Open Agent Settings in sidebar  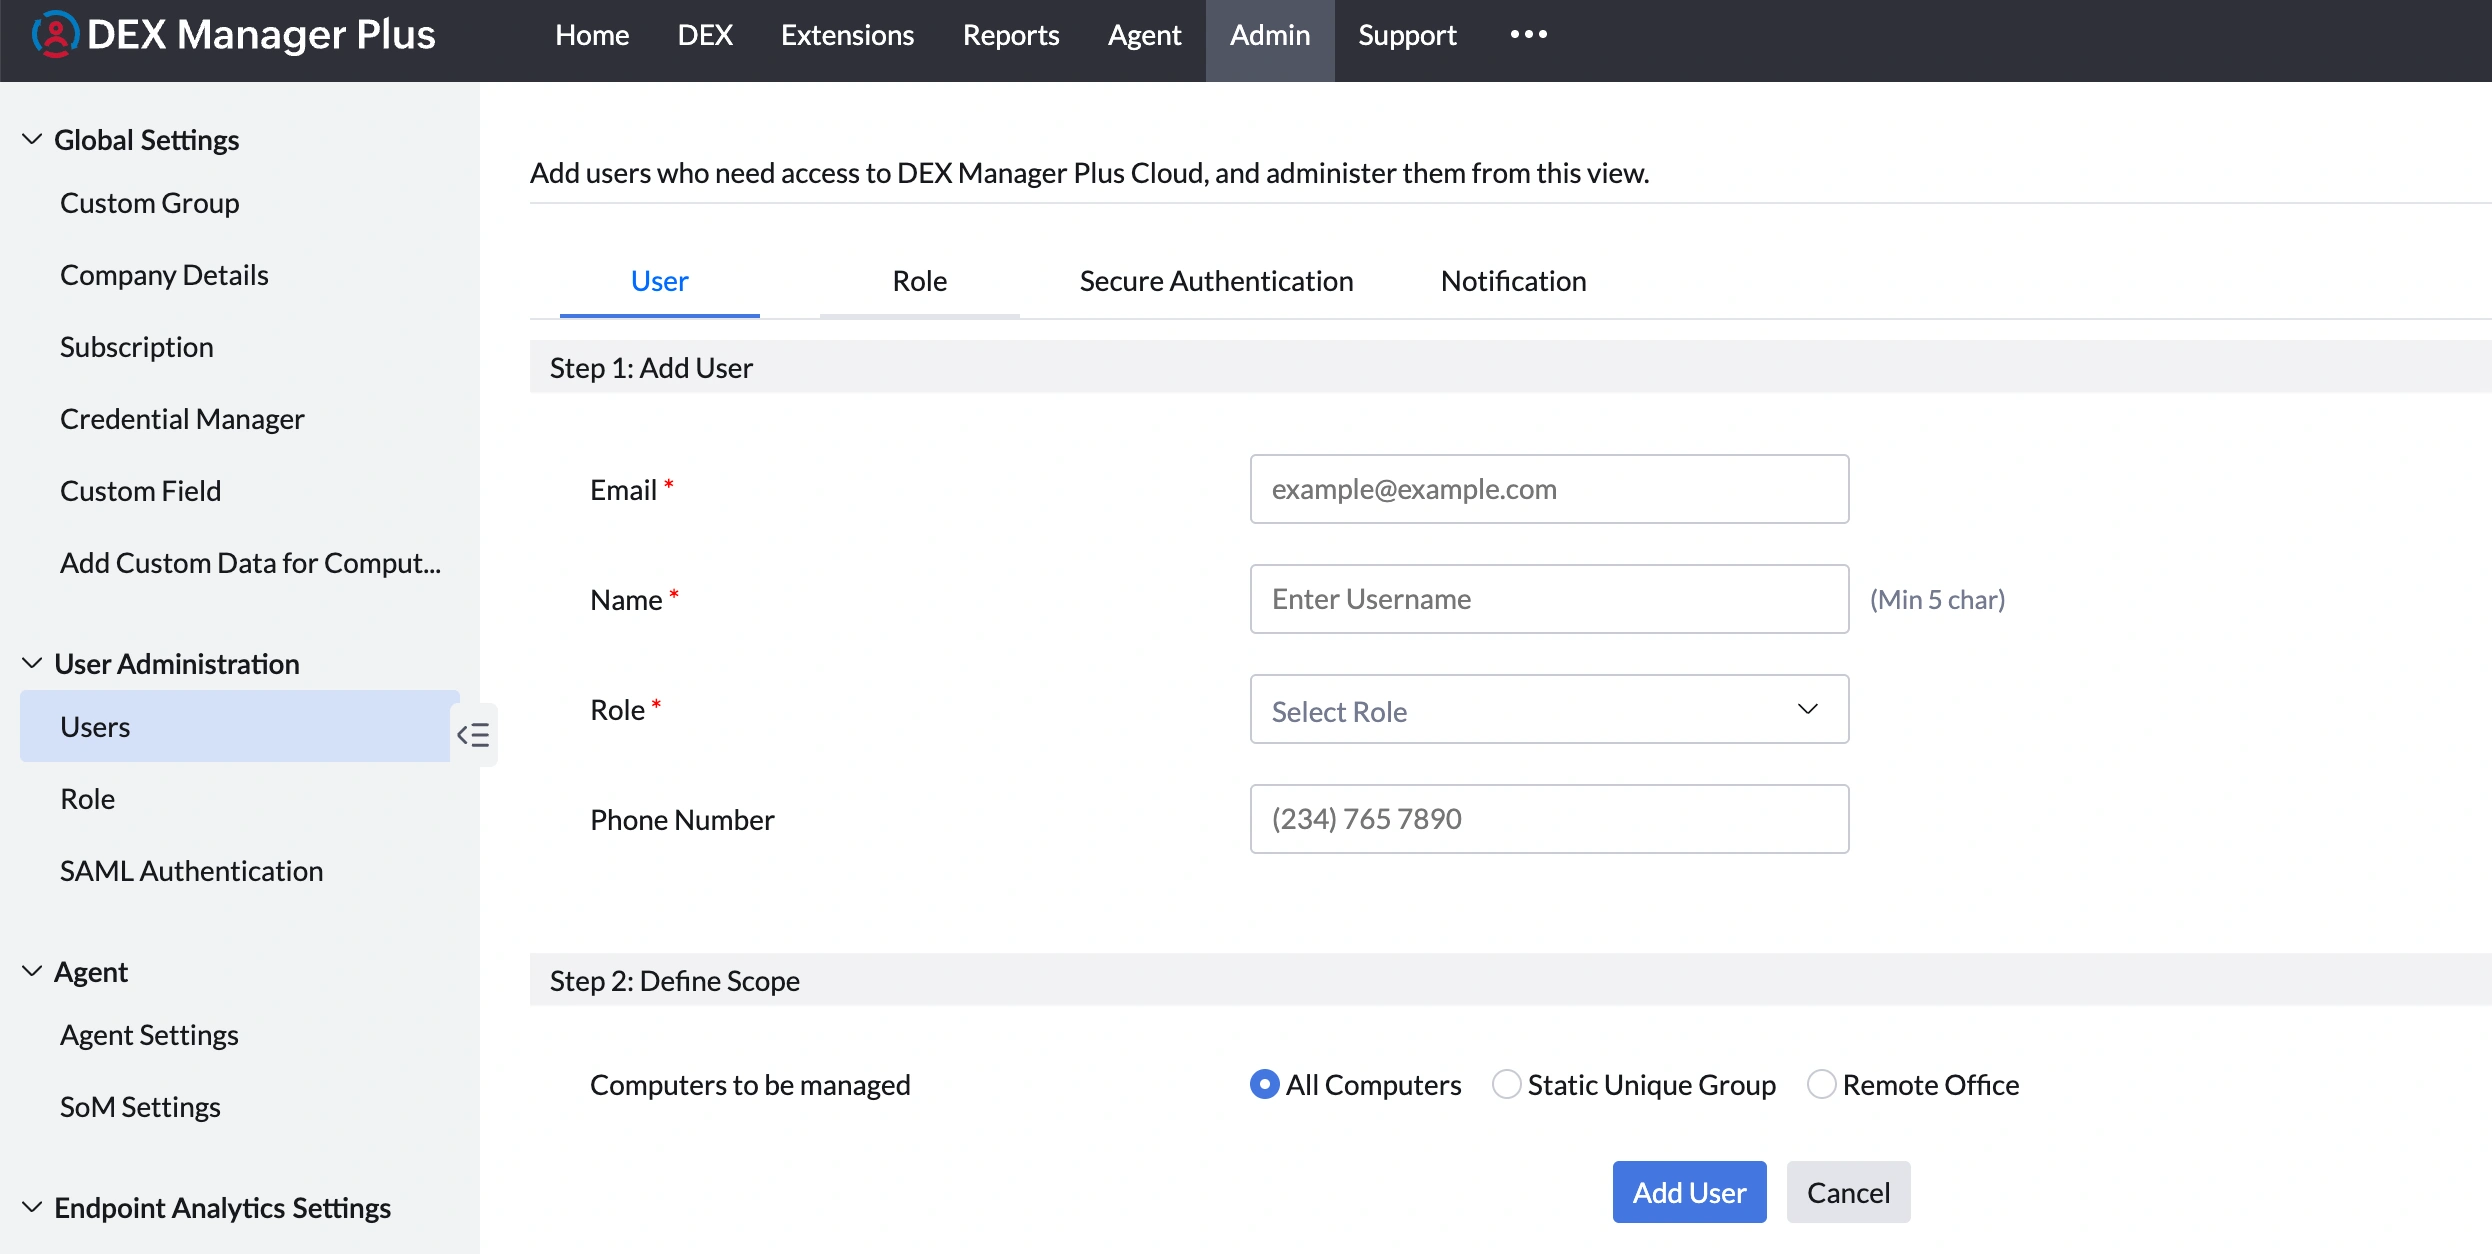[x=149, y=1035]
